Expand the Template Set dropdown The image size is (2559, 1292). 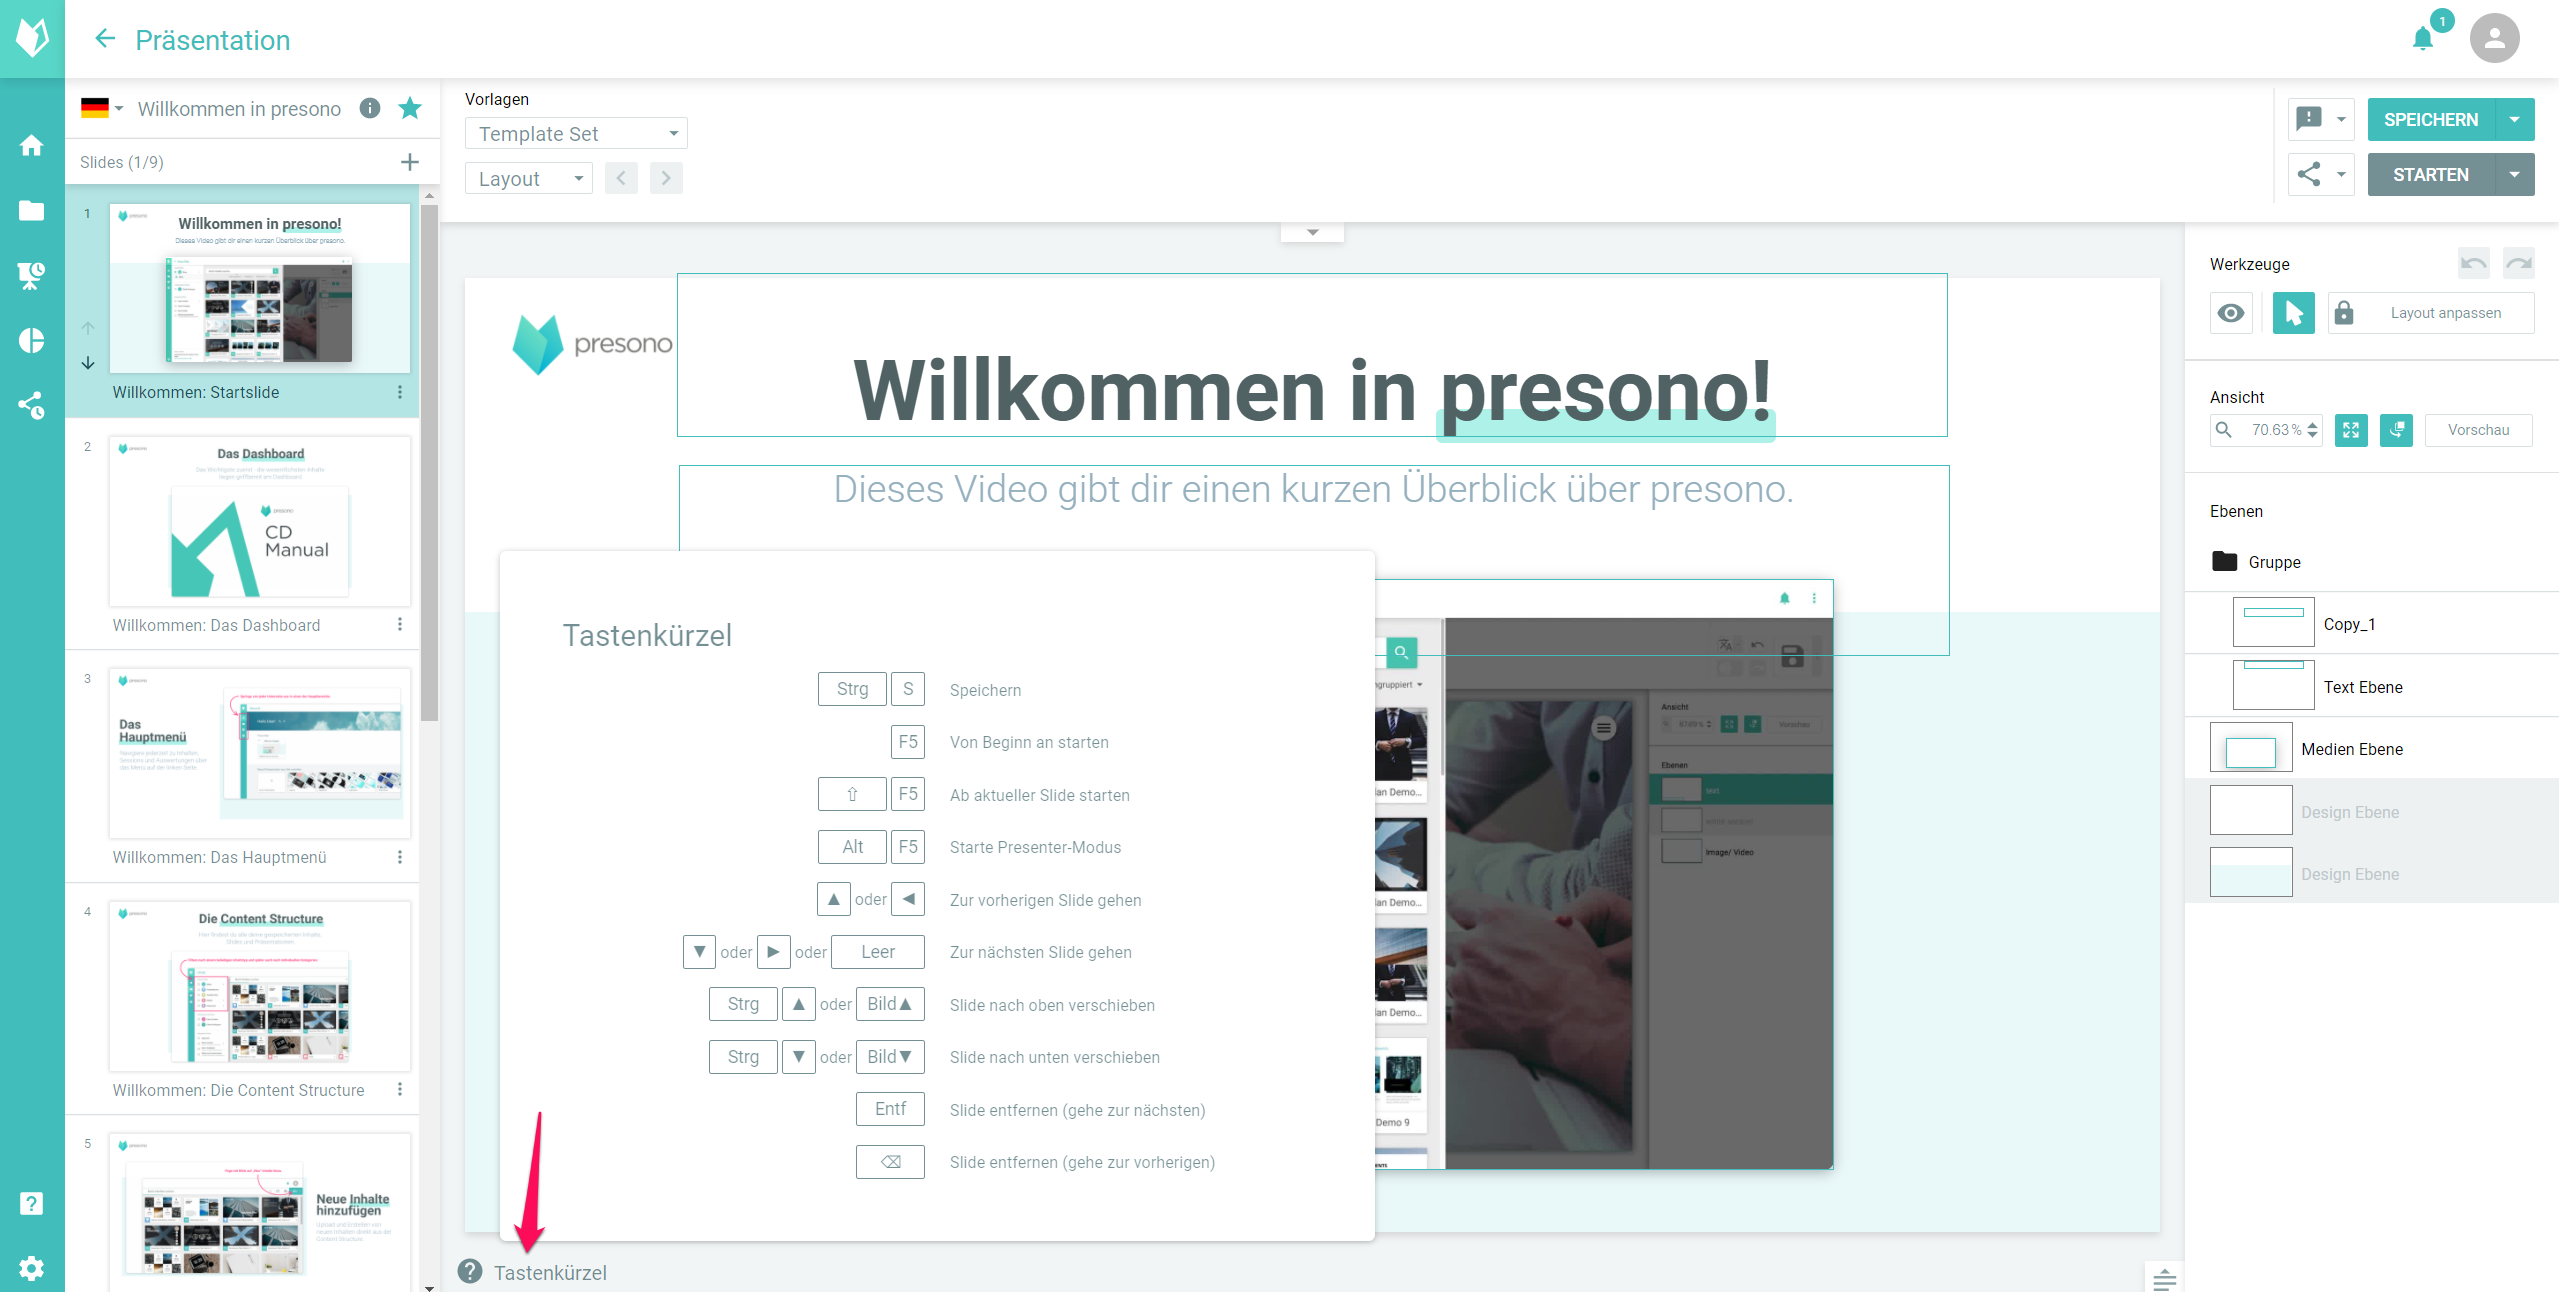pos(578,132)
